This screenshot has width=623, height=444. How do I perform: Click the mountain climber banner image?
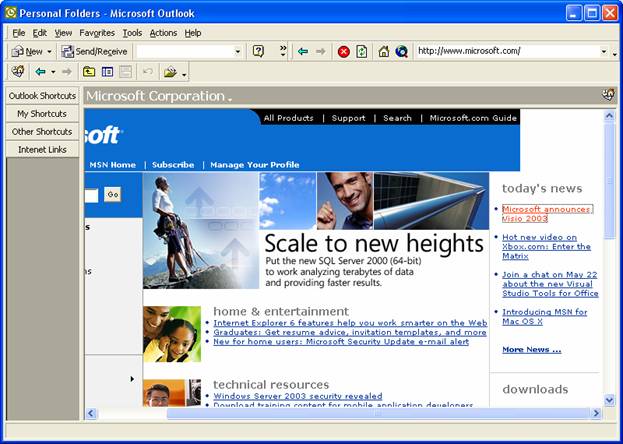pyautogui.click(x=201, y=230)
